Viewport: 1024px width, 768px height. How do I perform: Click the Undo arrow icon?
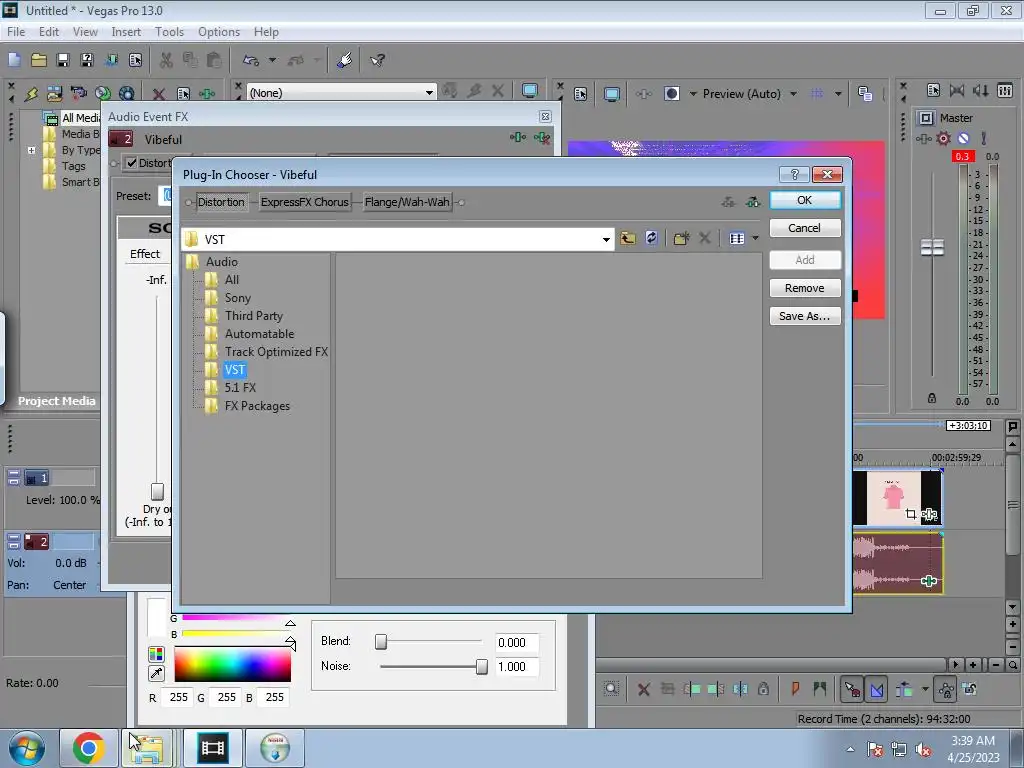[x=251, y=60]
